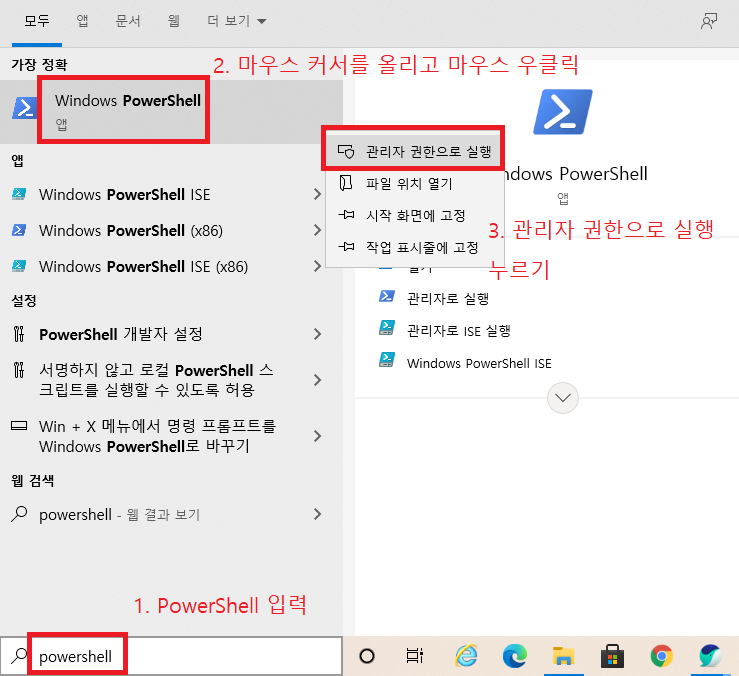Click the shield icon beside 관리자 권한으로 실행
This screenshot has height=676, width=739.
[x=346, y=151]
